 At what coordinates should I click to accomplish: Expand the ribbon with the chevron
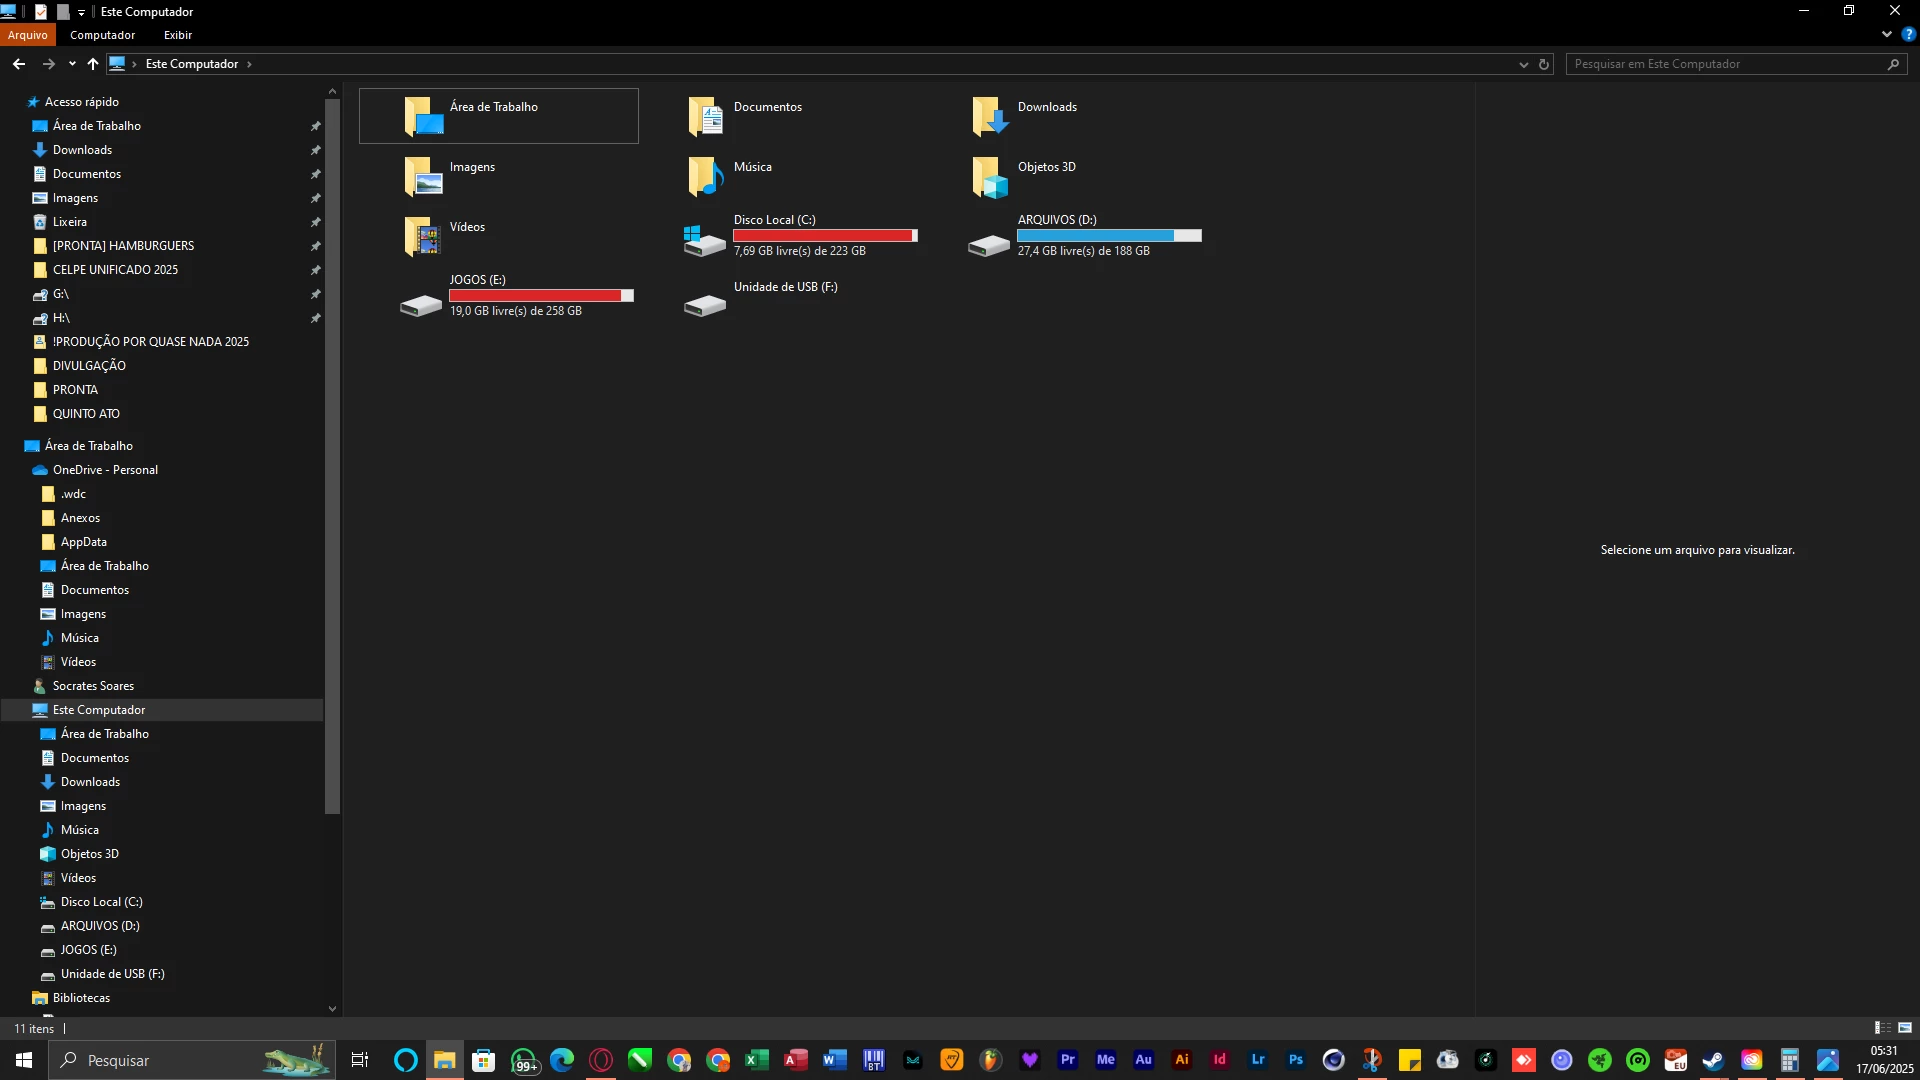[x=1887, y=34]
